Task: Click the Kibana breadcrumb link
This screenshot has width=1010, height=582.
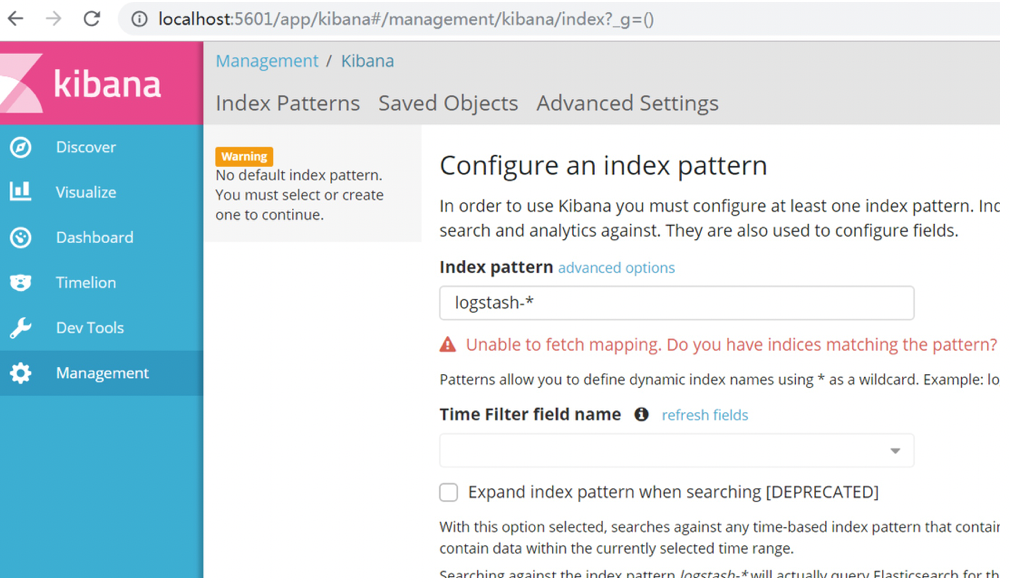Action: (368, 61)
